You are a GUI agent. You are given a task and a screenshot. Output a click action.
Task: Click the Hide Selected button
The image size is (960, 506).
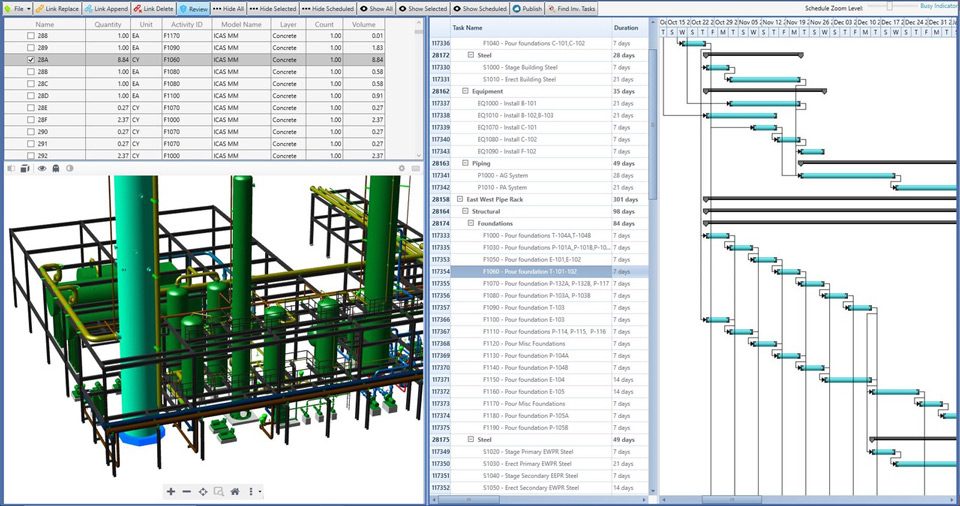273,8
